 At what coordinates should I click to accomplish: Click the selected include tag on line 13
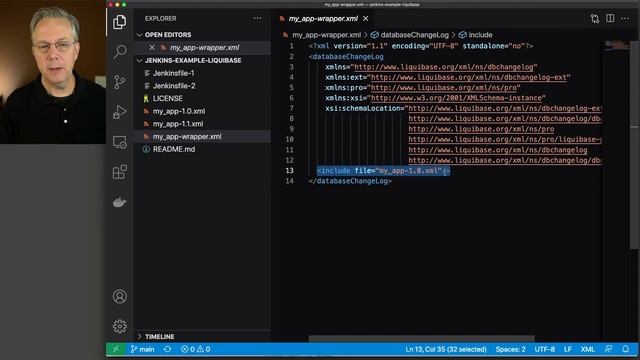click(384, 171)
